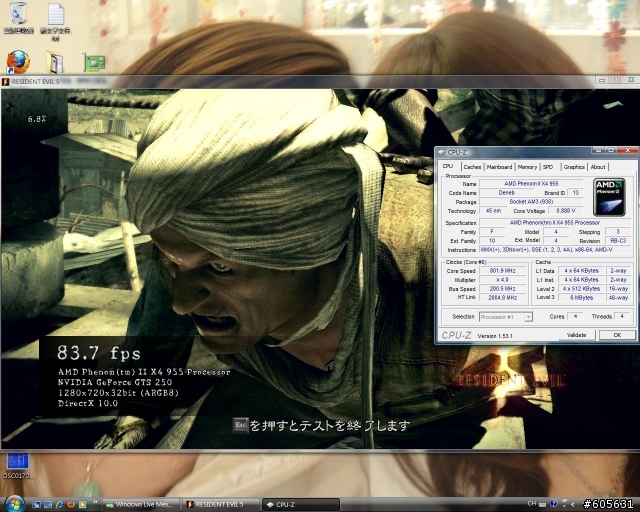Launch Internet Explorer from Quick Launch
The width and height of the screenshot is (640, 512).
(60, 505)
